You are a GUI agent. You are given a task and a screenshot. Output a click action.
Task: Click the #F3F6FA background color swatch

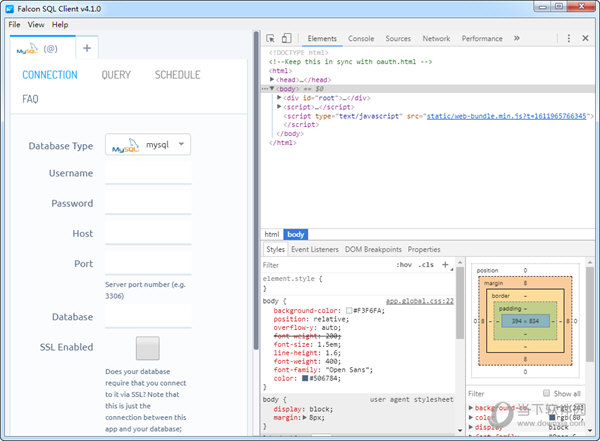click(x=349, y=310)
